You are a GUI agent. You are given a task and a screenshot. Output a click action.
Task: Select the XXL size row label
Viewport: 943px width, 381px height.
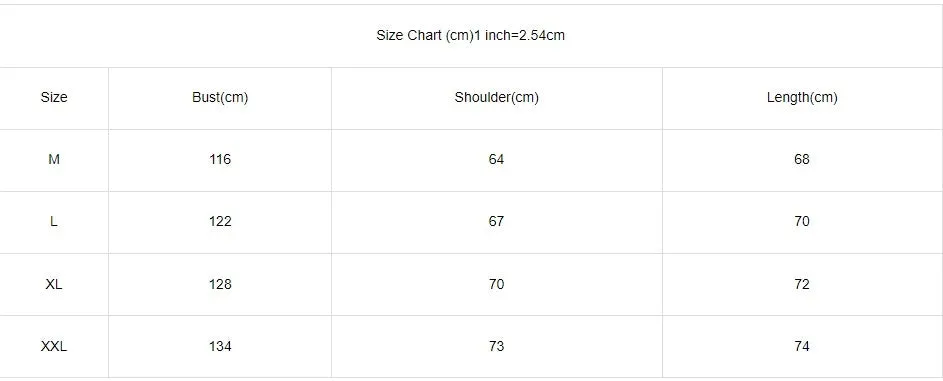[x=54, y=347]
